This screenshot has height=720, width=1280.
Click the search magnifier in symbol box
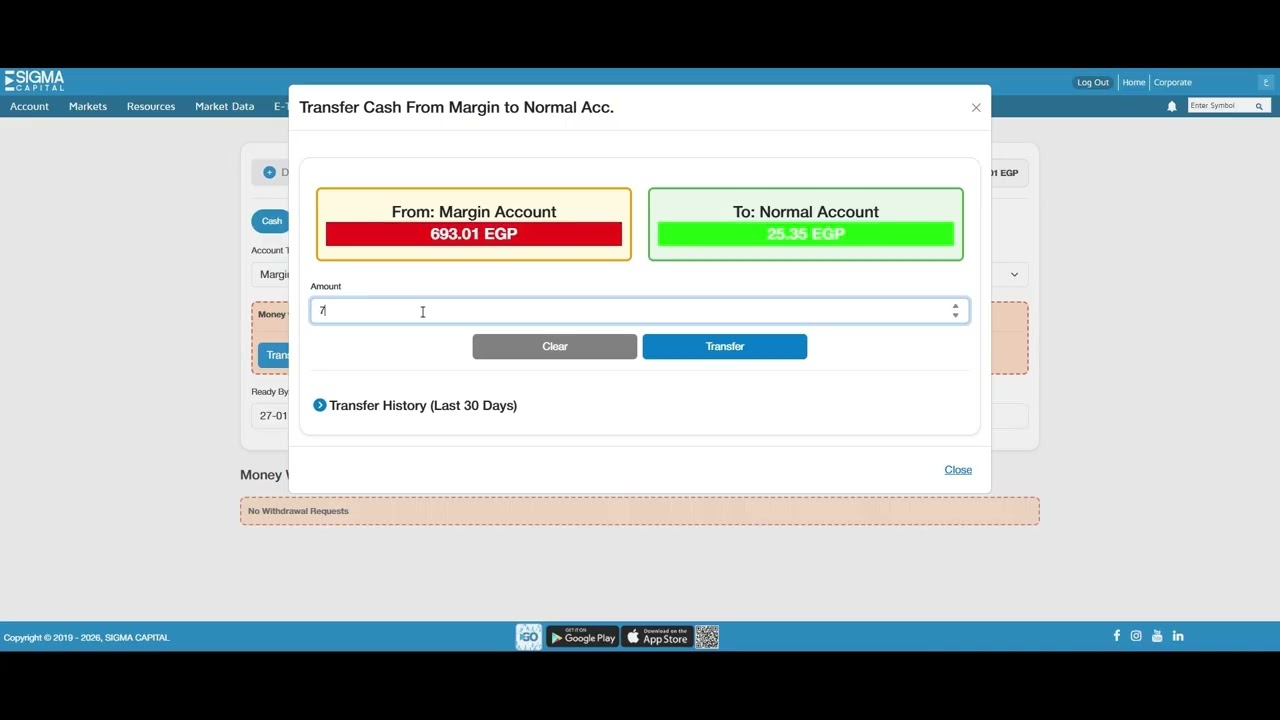1259,106
